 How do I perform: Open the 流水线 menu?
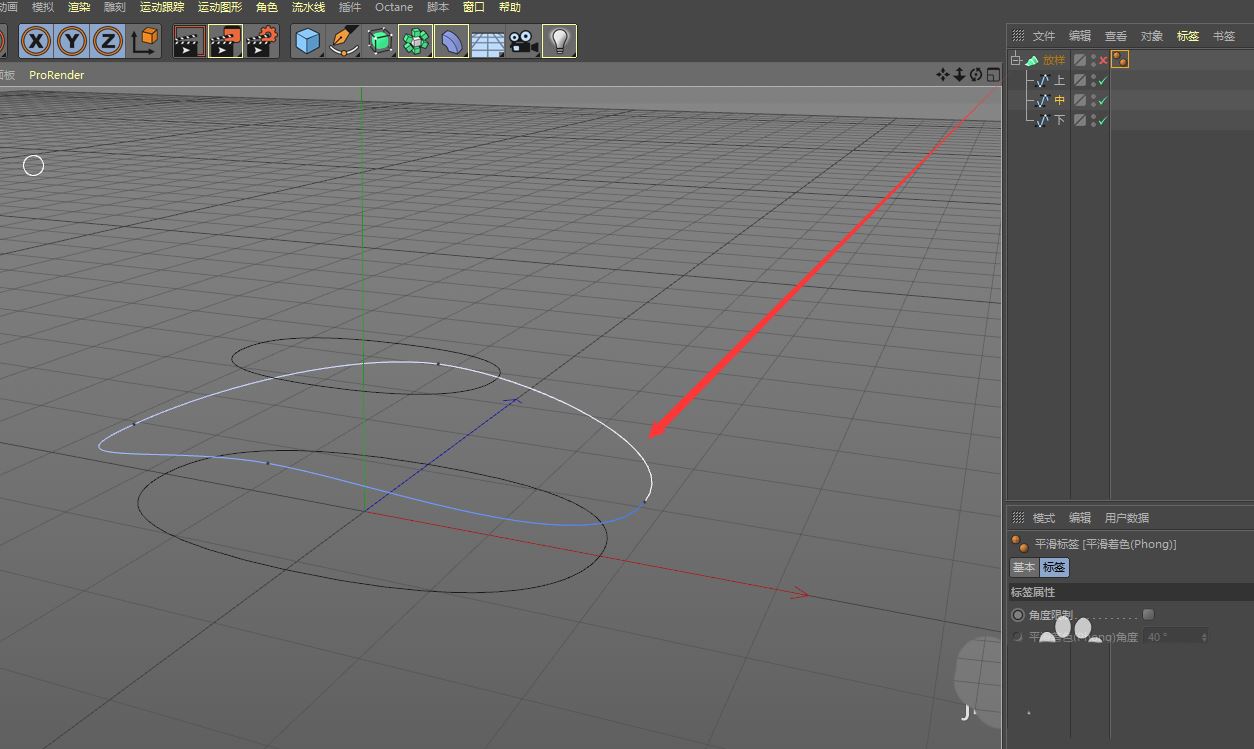pyautogui.click(x=308, y=7)
